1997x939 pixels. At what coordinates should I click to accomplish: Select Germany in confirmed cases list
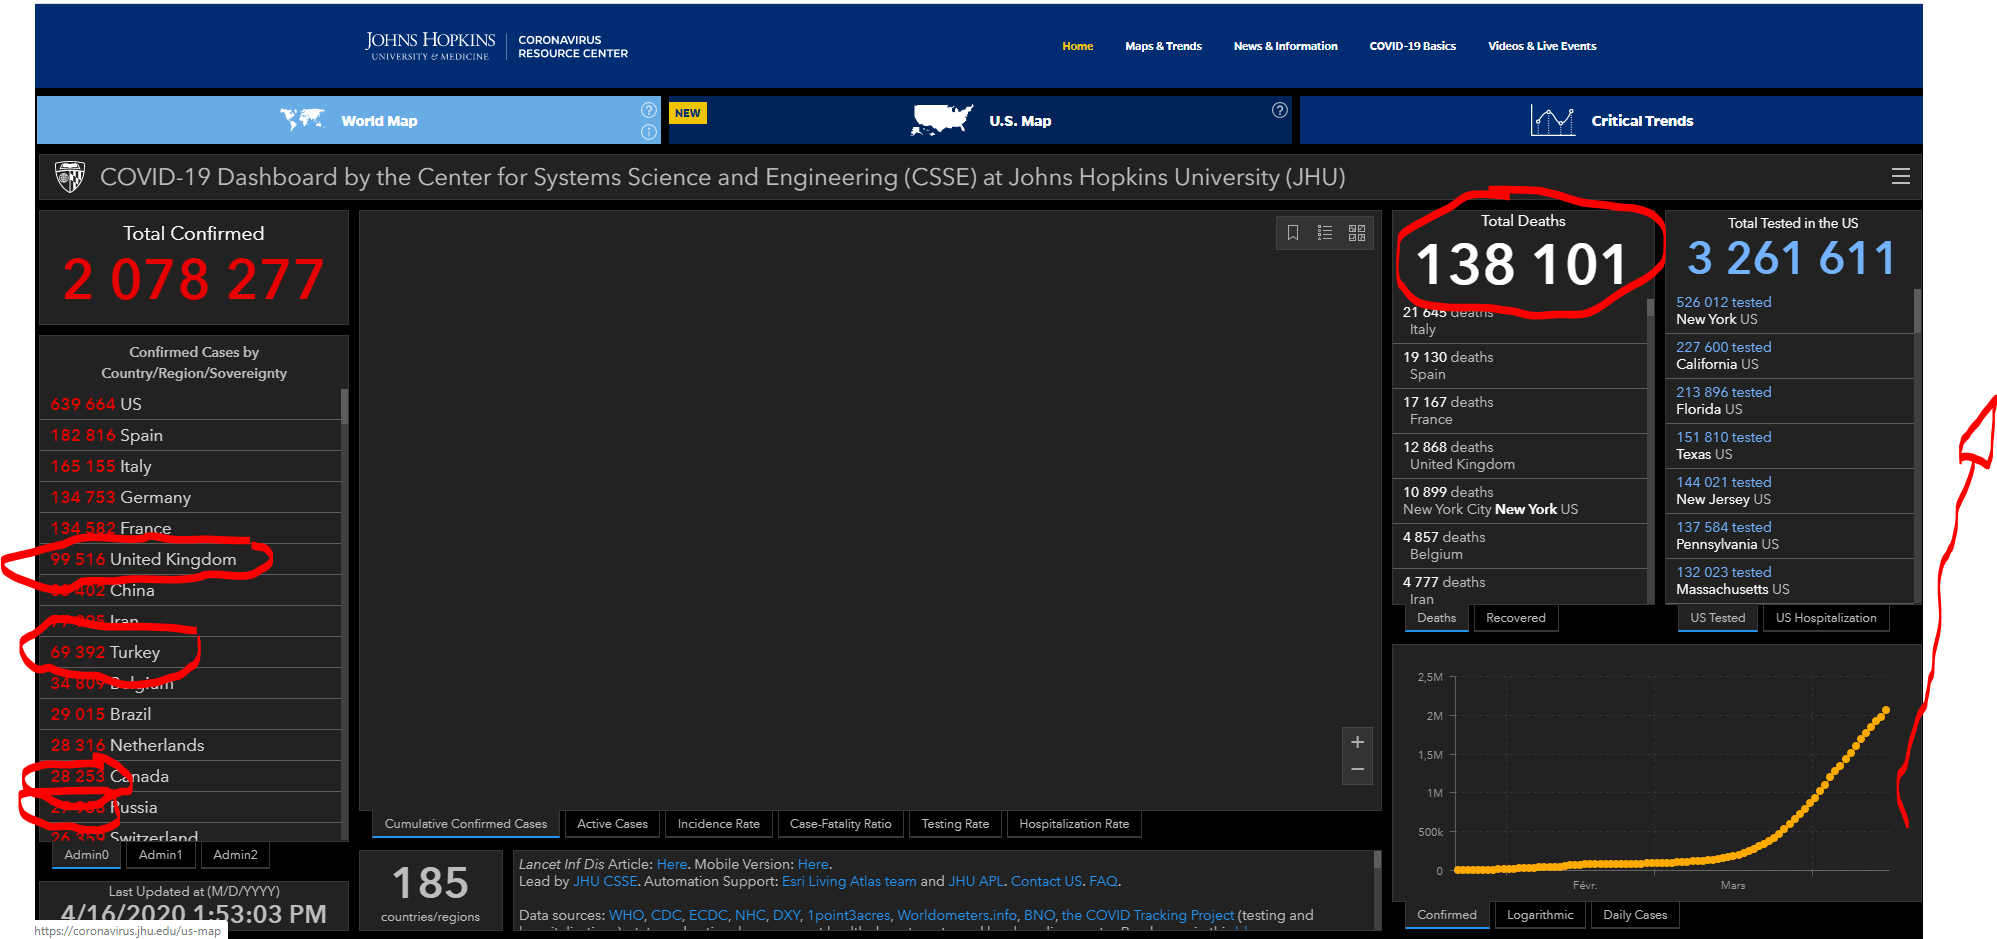(x=190, y=497)
